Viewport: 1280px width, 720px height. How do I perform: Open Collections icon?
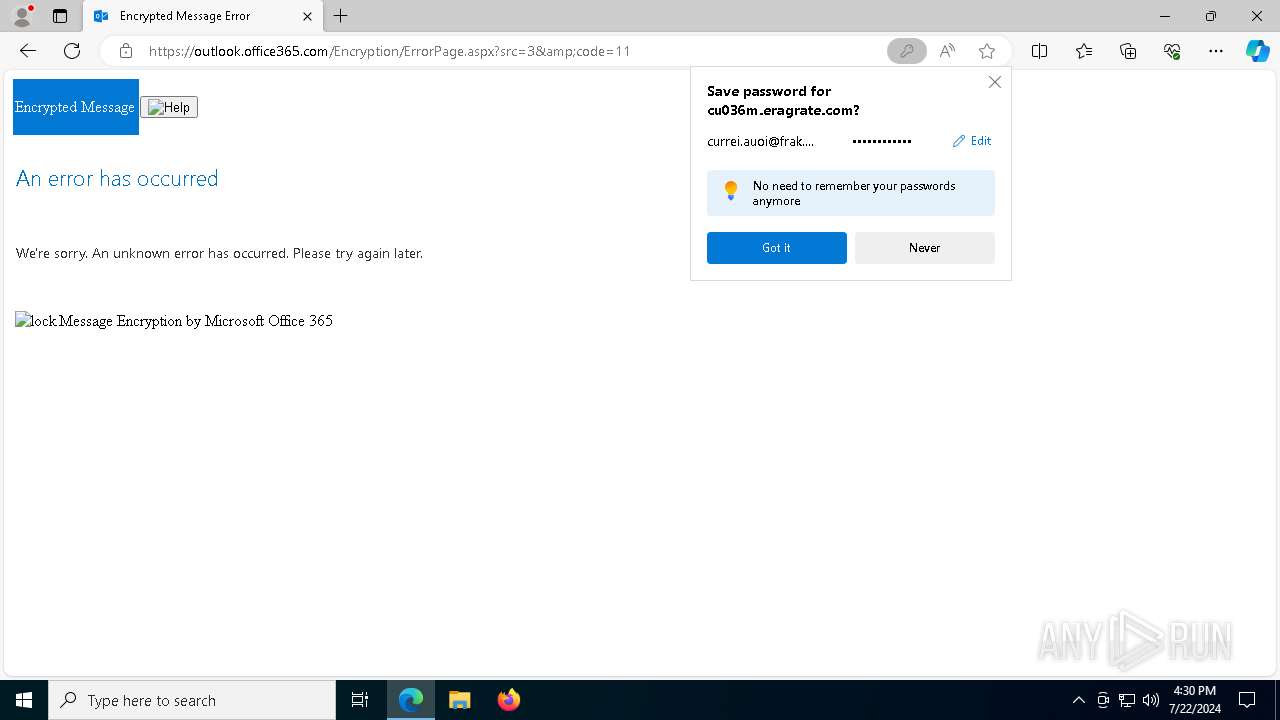[1128, 51]
